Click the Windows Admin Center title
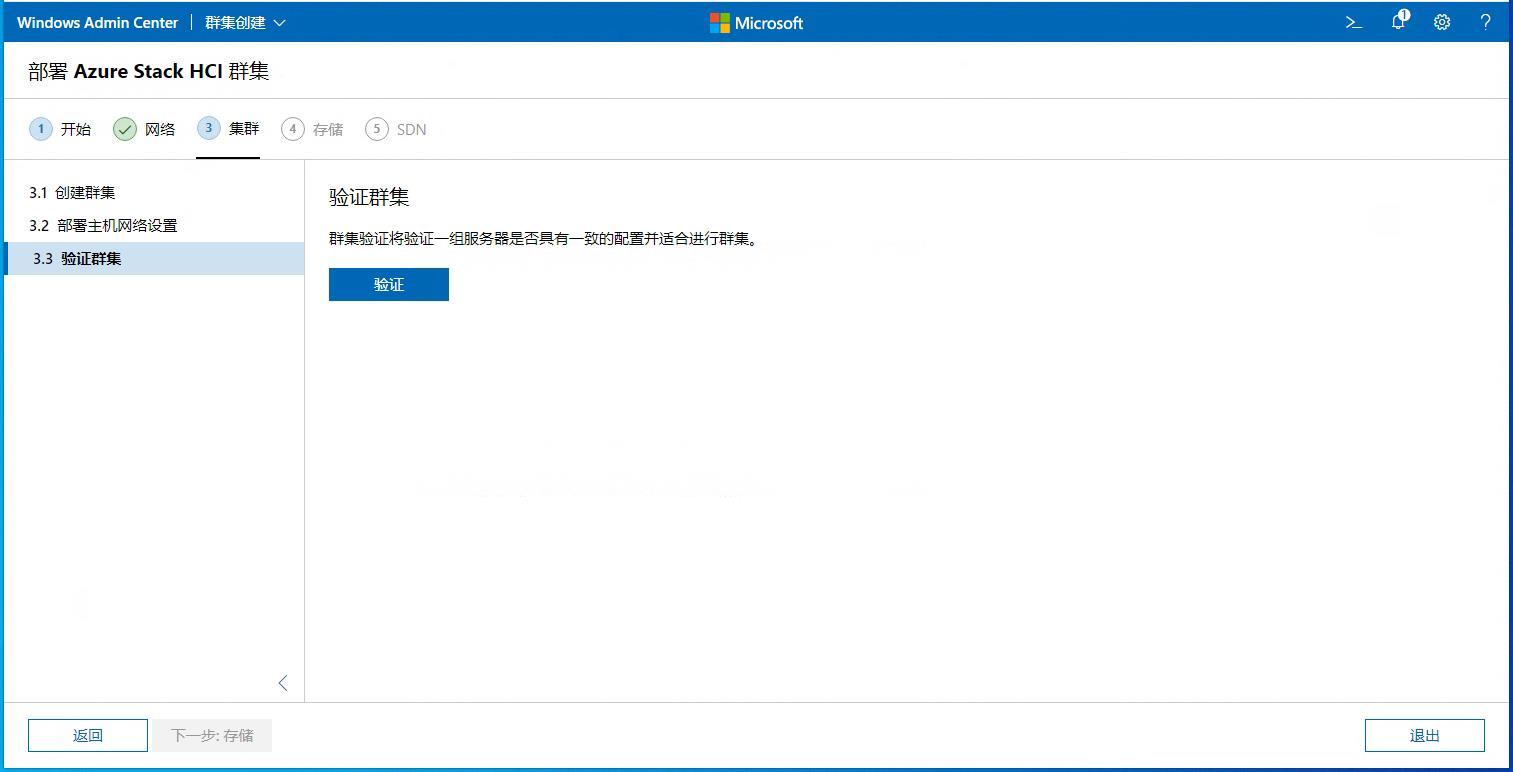Screen dimensions: 1513x772 coord(97,22)
